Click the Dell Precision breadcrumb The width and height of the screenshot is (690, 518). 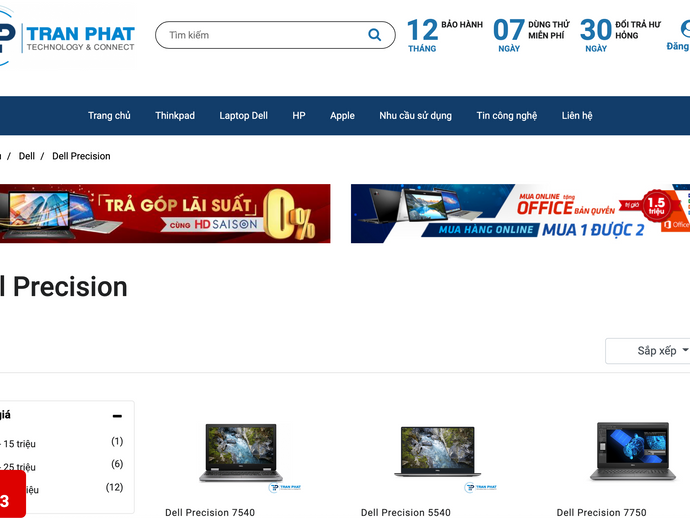click(81, 156)
